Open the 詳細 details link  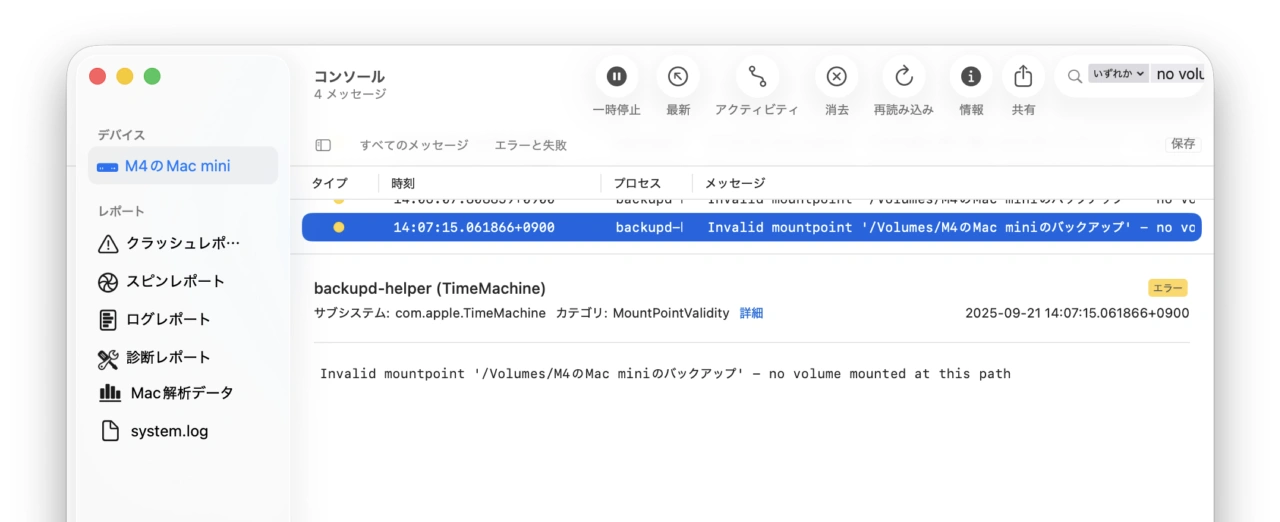pos(751,313)
